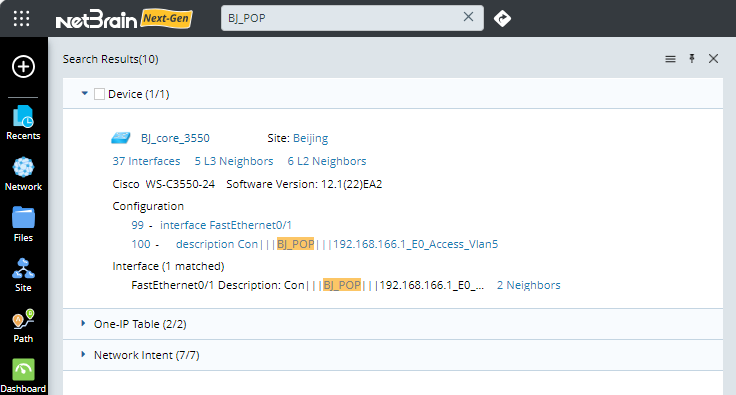Image resolution: width=736 pixels, height=395 pixels.
Task: Clear the BJ_POP search text
Action: (468, 17)
